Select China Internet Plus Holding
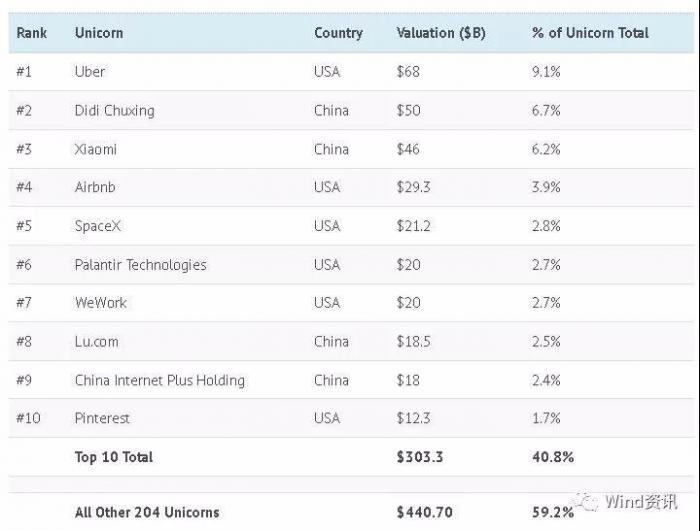 159,380
